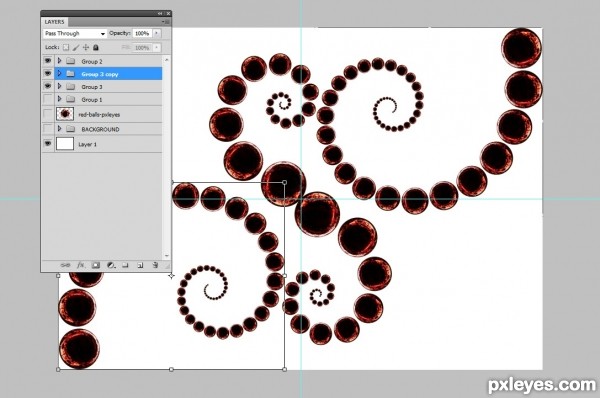This screenshot has height=398, width=600.
Task: Hide the Group 3 layer group
Action: pyautogui.click(x=48, y=86)
